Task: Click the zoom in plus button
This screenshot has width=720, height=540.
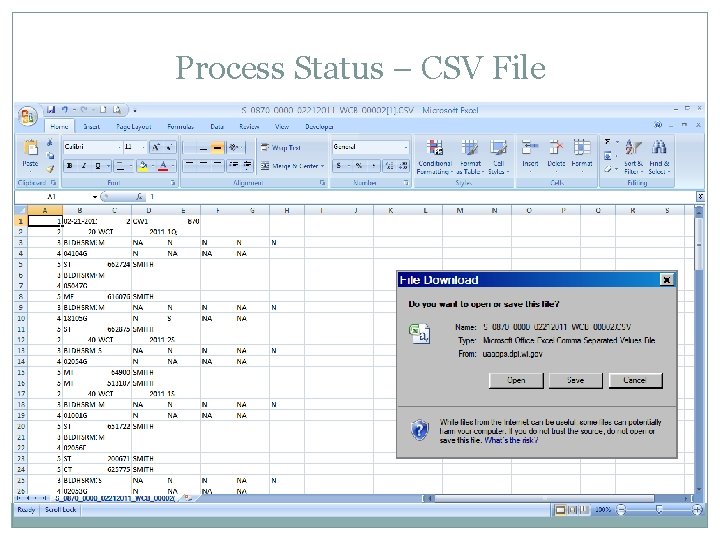Action: tap(697, 510)
